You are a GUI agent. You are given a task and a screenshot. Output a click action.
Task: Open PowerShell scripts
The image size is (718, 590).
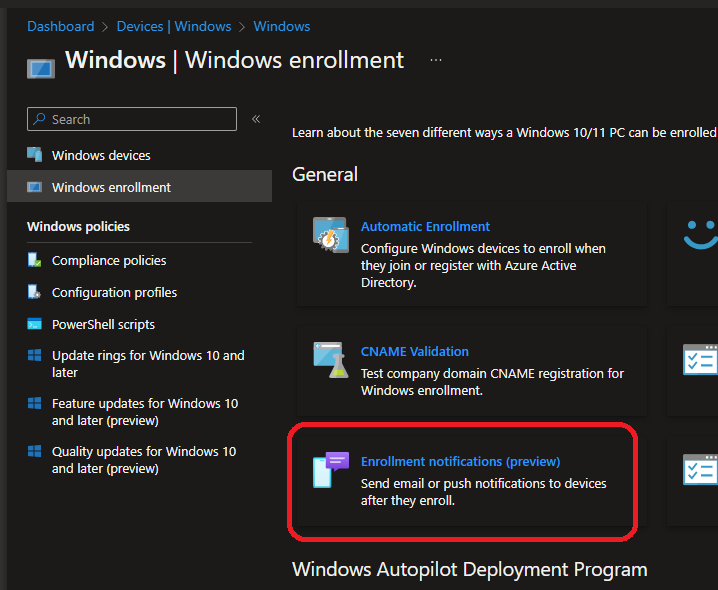pyautogui.click(x=103, y=324)
